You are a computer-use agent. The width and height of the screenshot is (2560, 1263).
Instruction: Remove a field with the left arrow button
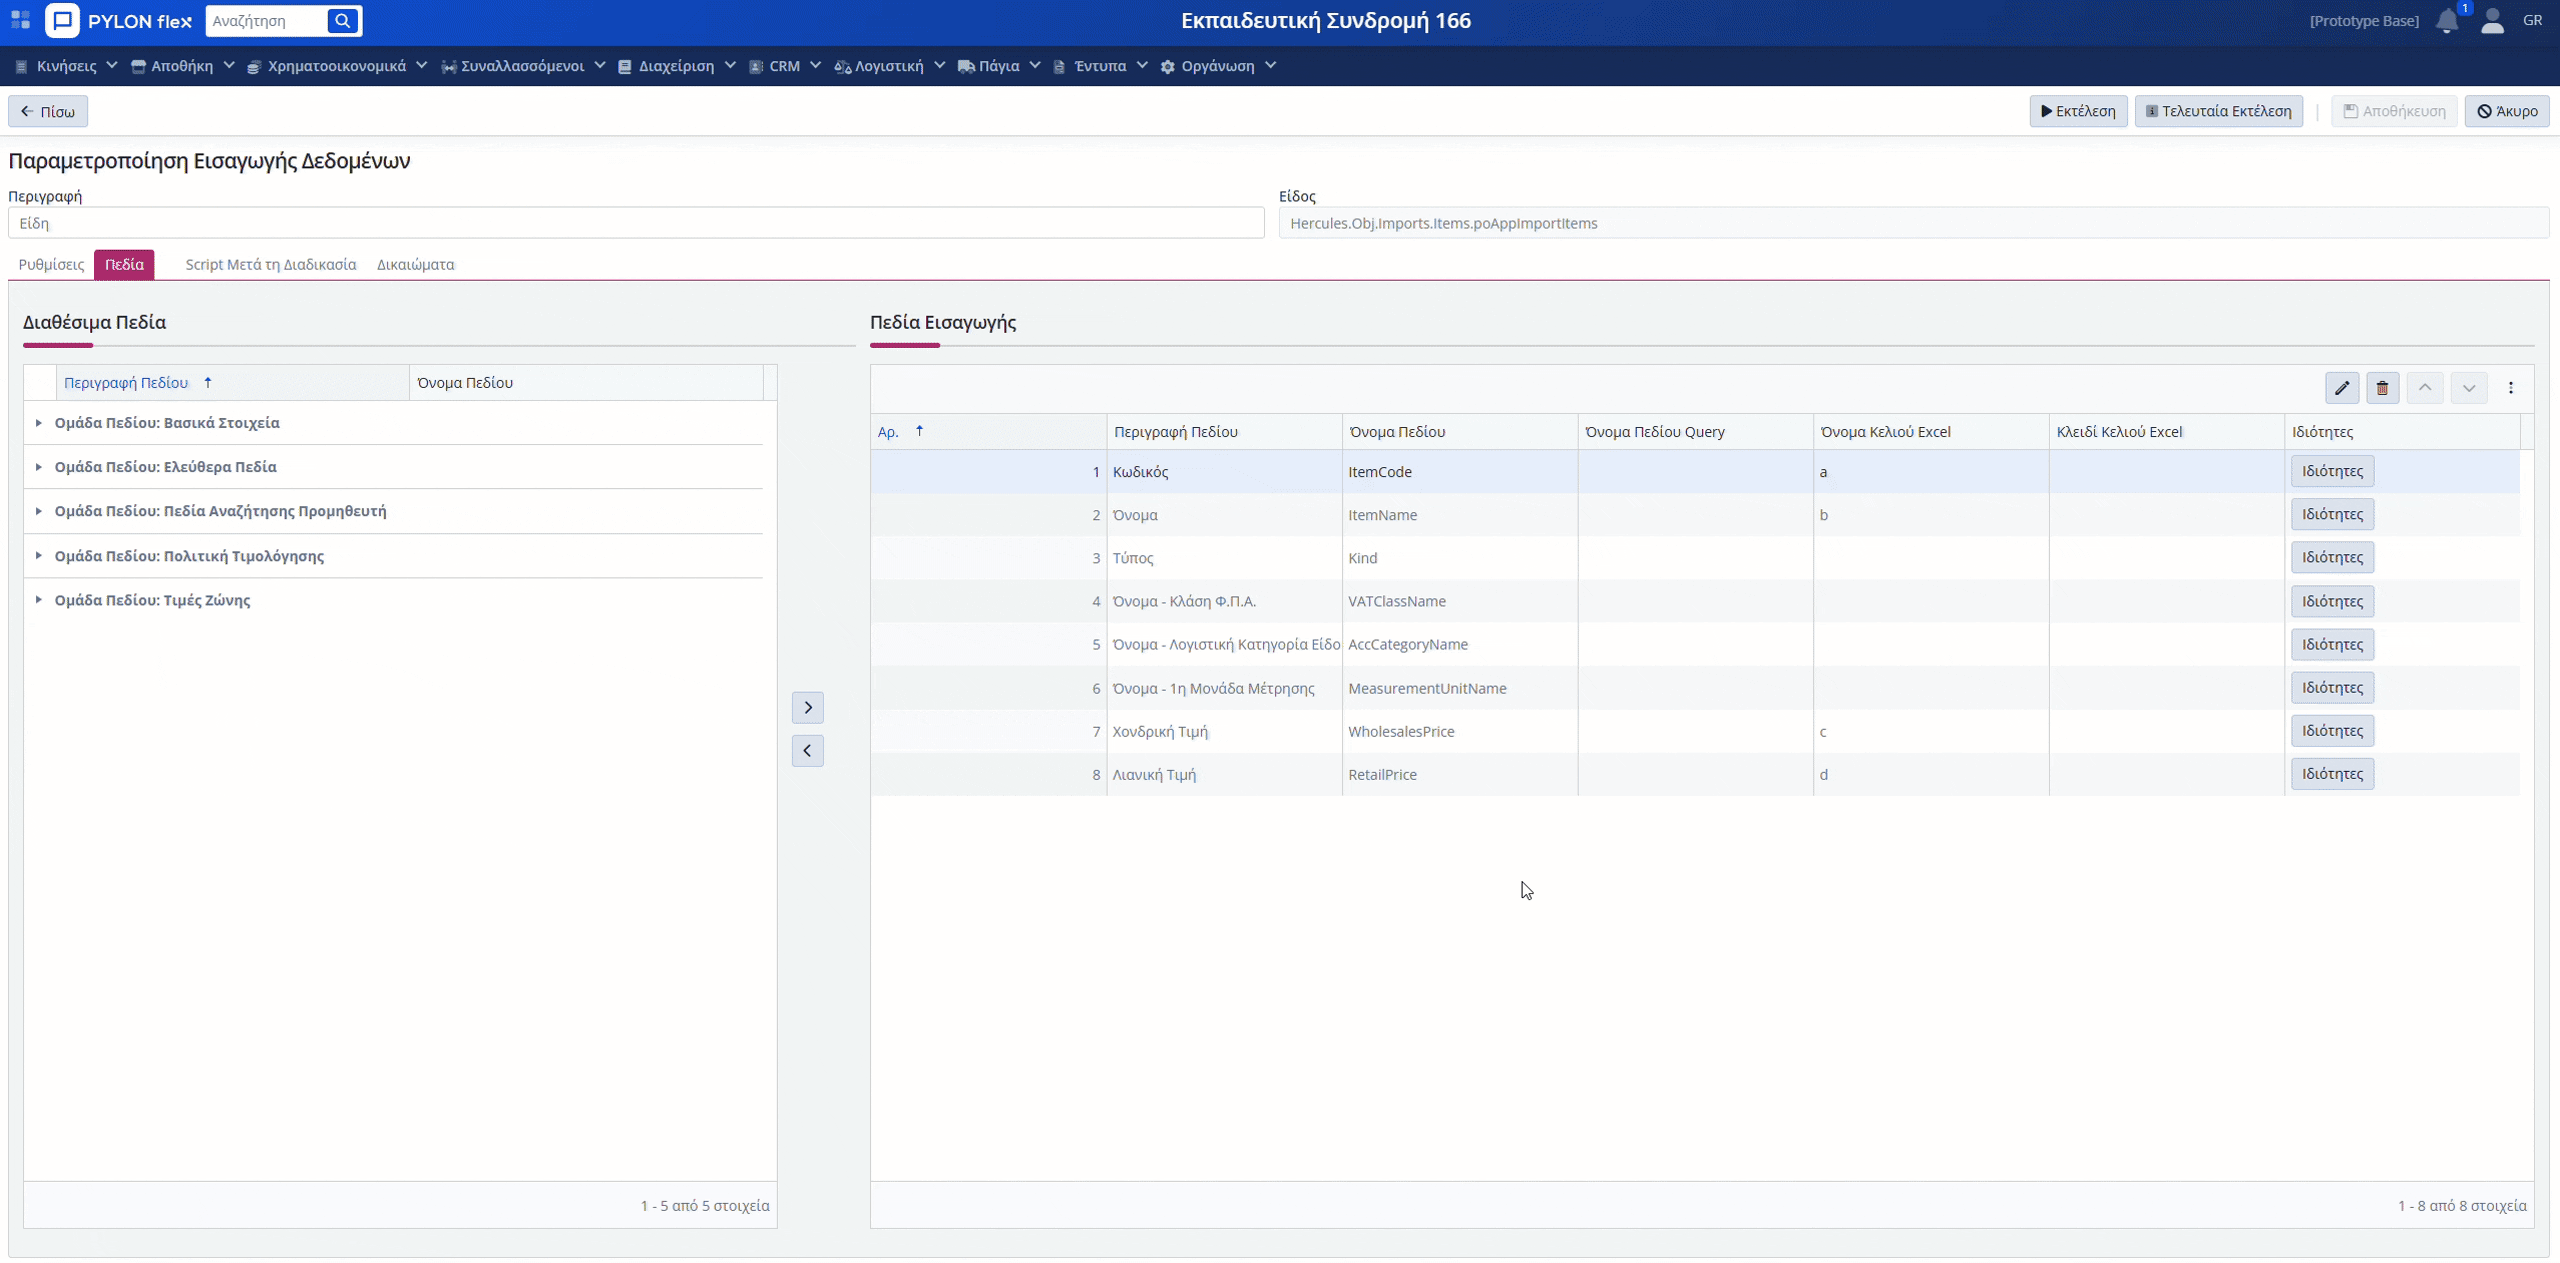pos(808,750)
